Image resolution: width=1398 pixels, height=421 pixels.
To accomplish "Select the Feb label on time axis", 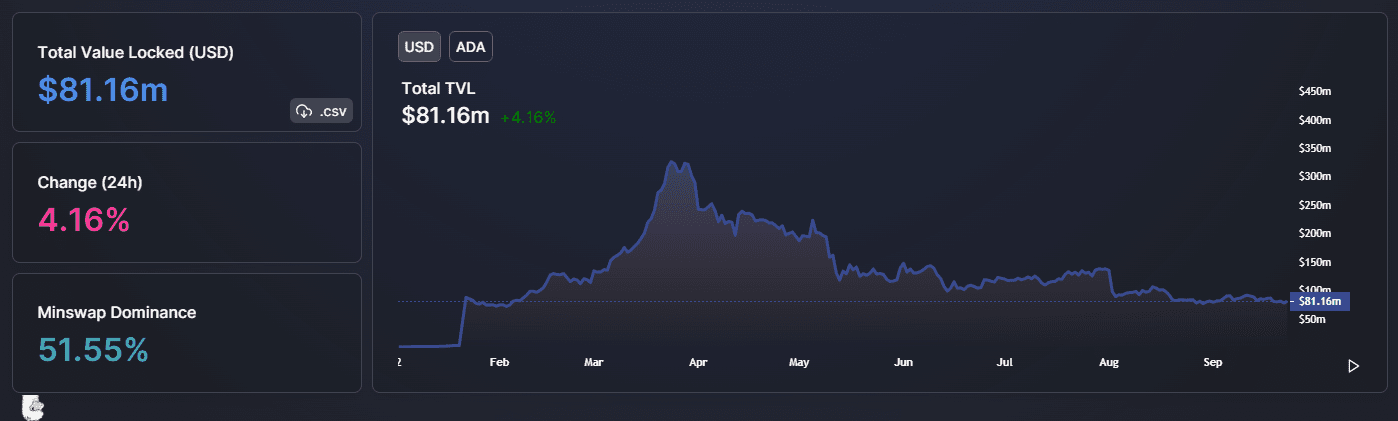I will click(x=500, y=362).
